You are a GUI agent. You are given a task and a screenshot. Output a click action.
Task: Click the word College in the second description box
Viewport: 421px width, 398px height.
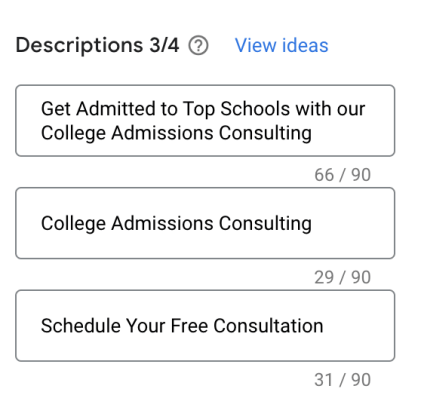[73, 223]
